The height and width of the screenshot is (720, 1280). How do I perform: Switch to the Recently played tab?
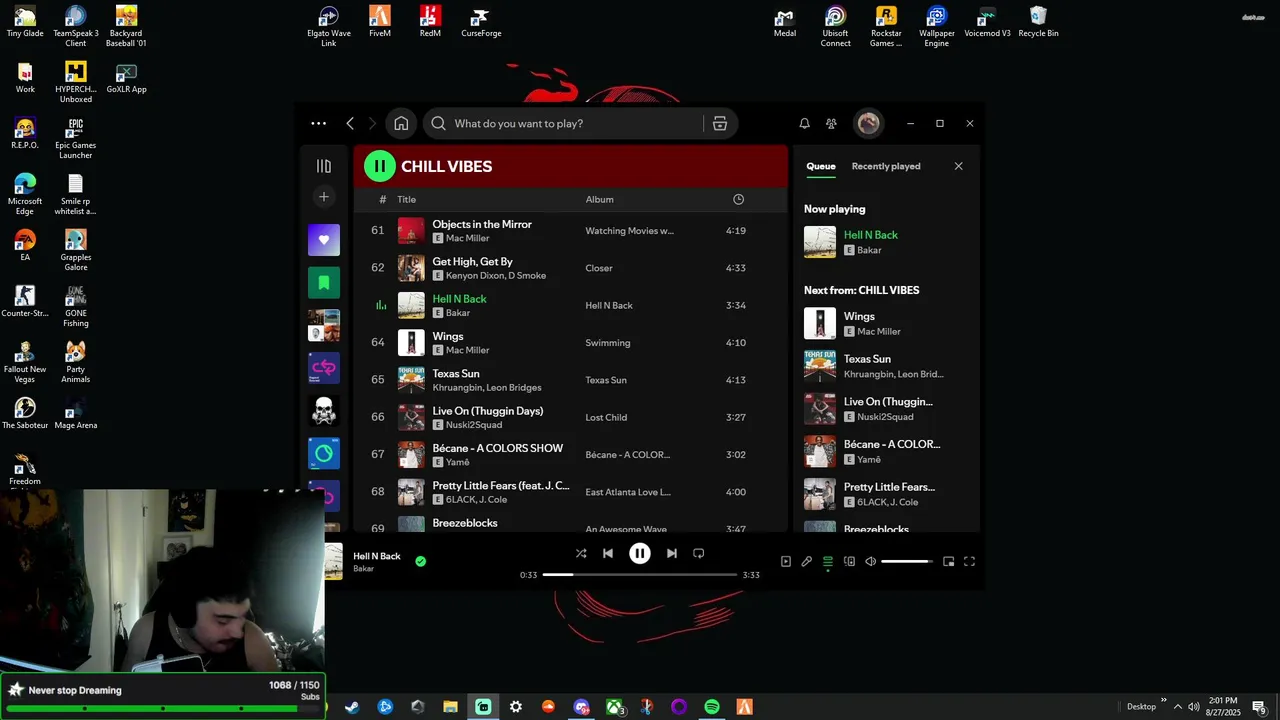coord(886,166)
